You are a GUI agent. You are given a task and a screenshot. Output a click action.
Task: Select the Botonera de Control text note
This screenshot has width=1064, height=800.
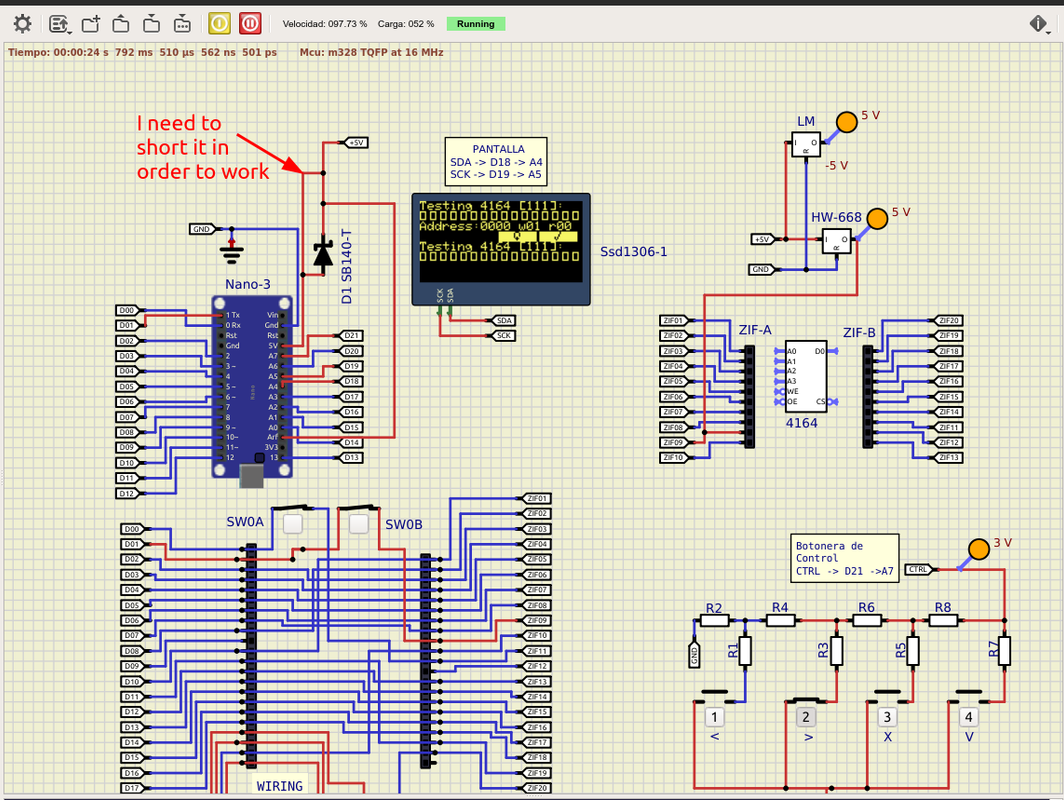pyautogui.click(x=845, y=558)
